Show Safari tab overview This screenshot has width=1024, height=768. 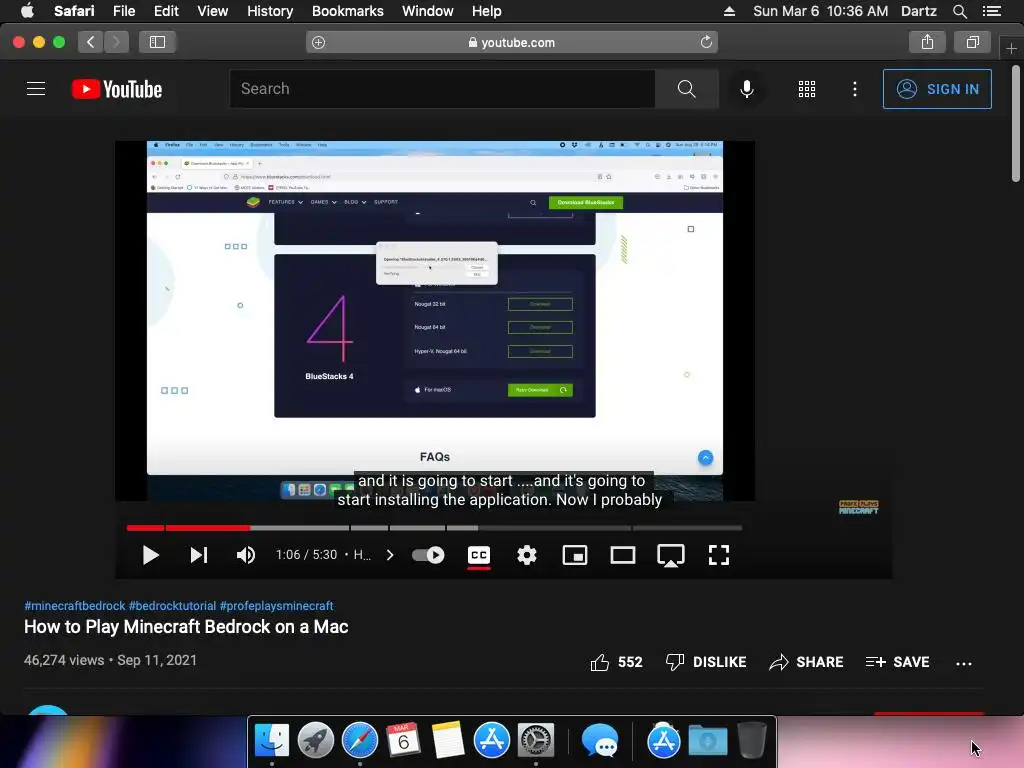pos(972,42)
